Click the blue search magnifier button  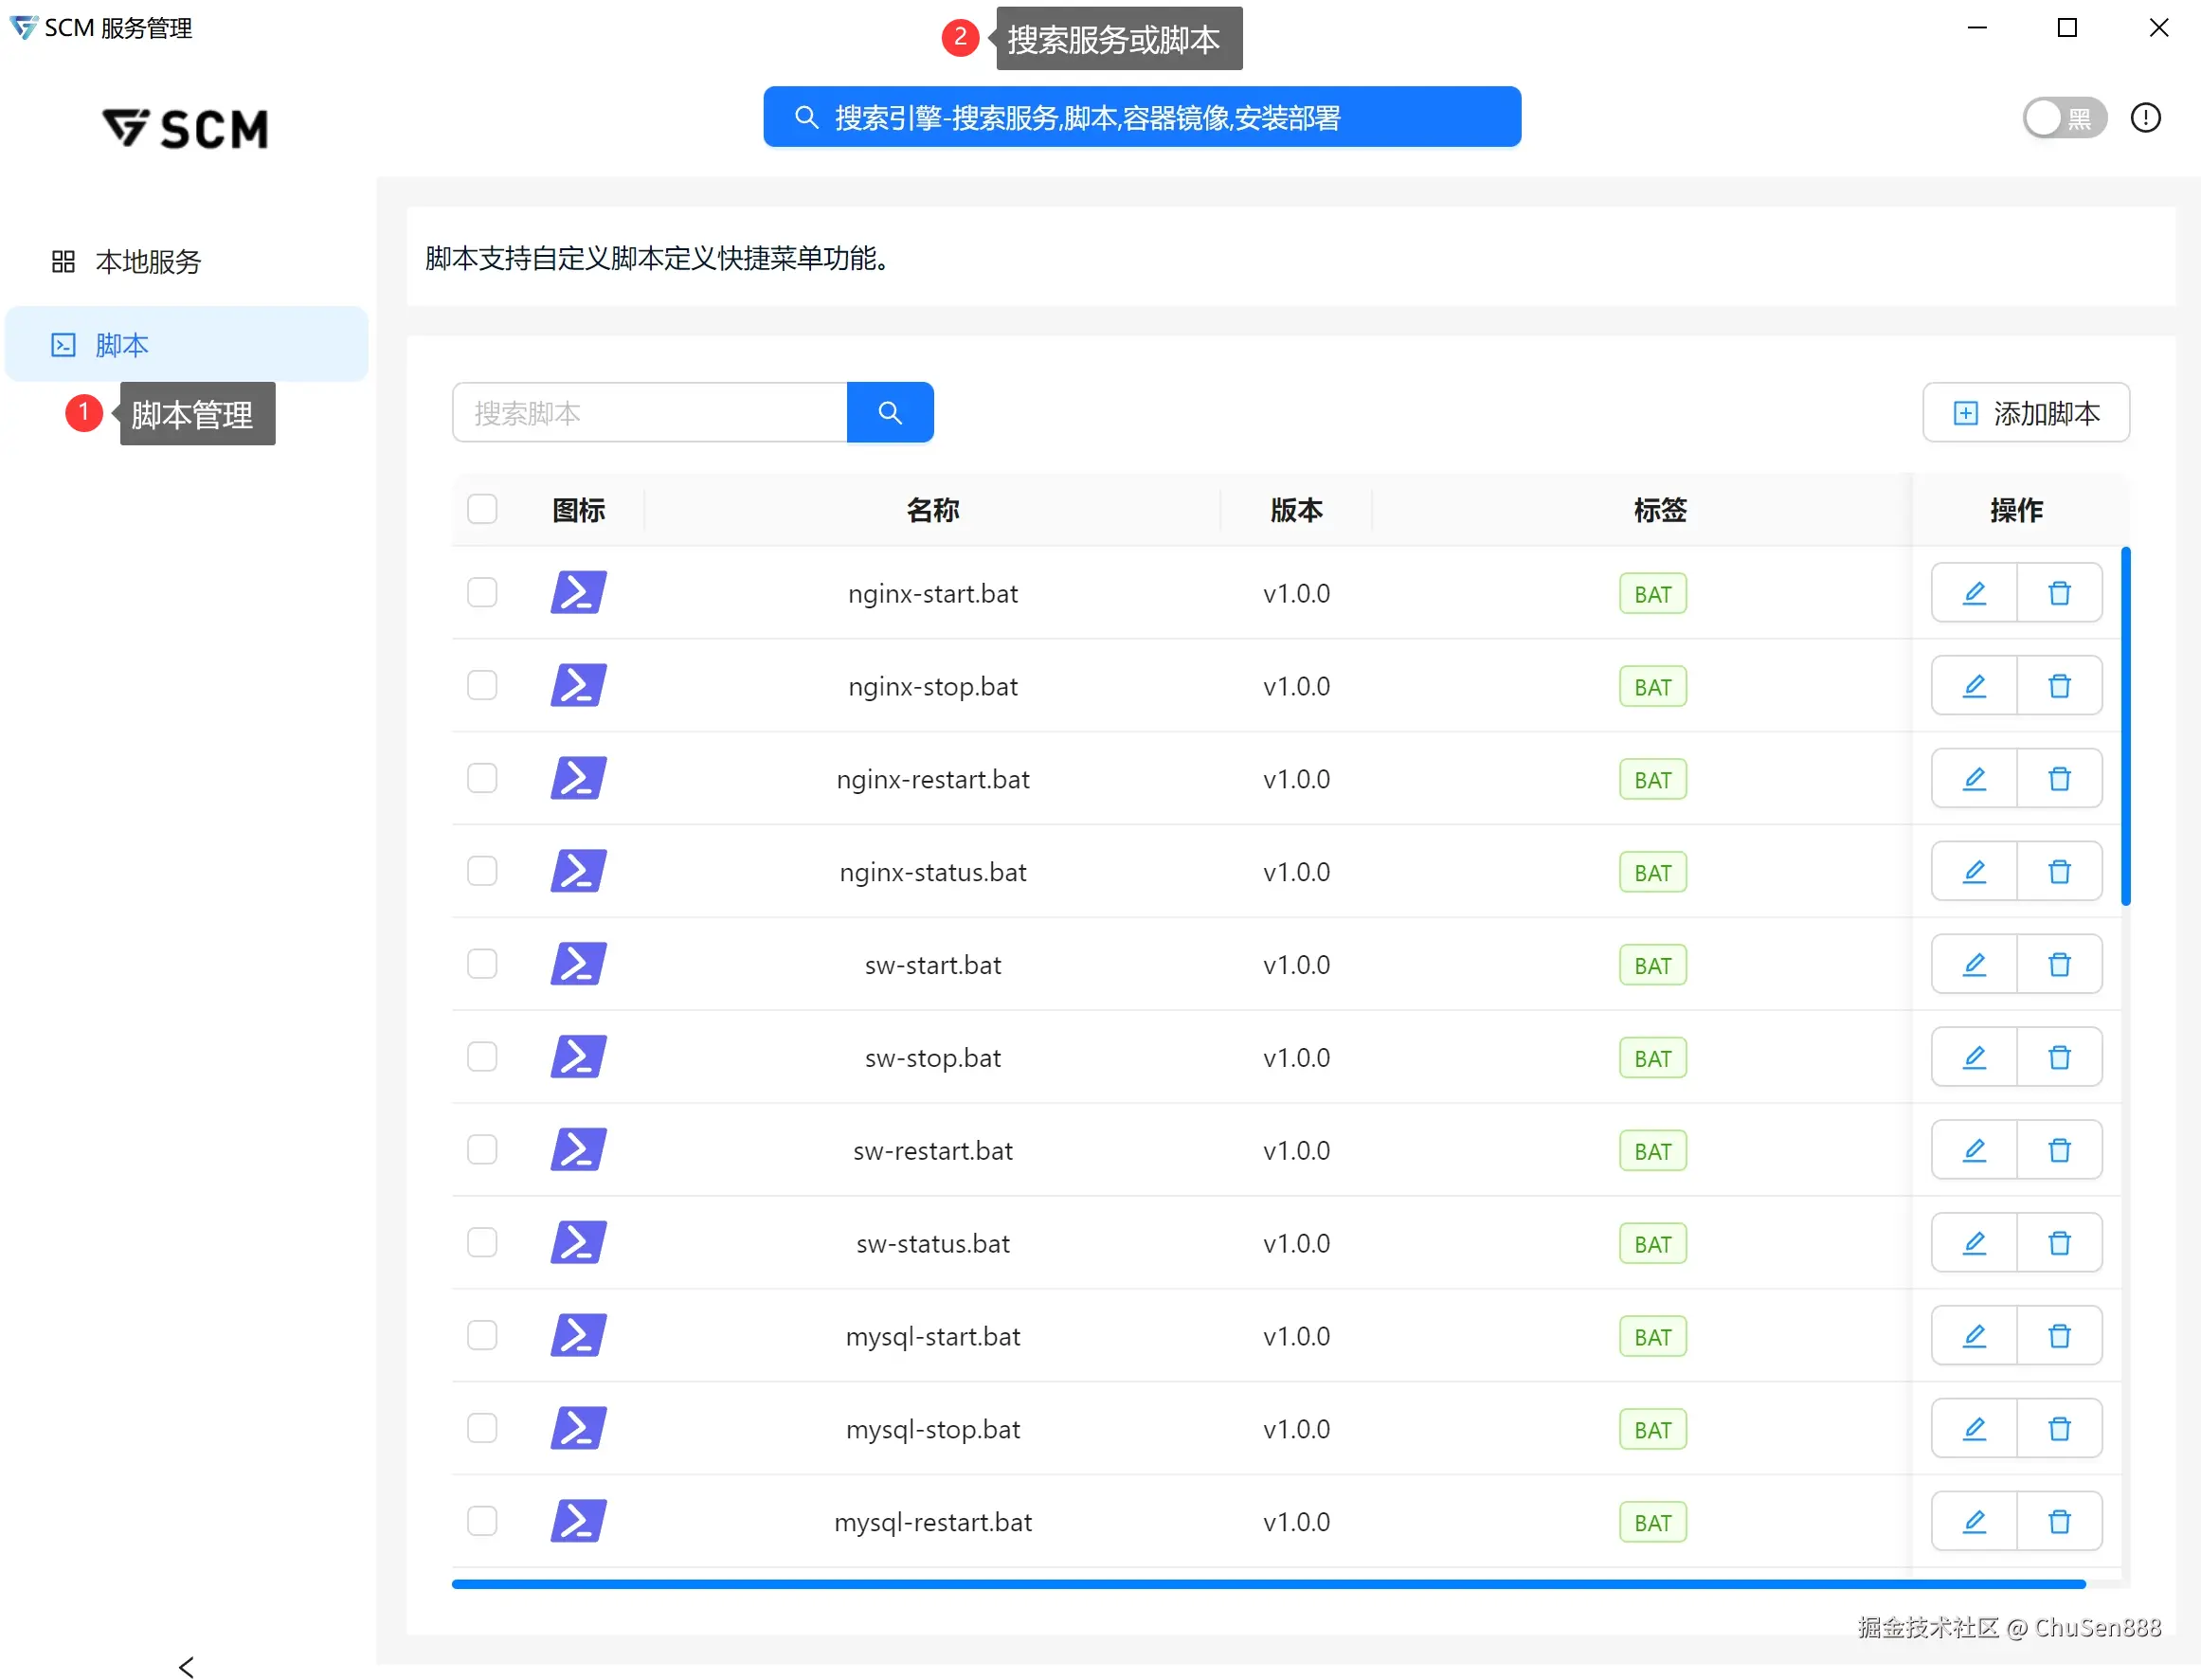[889, 412]
